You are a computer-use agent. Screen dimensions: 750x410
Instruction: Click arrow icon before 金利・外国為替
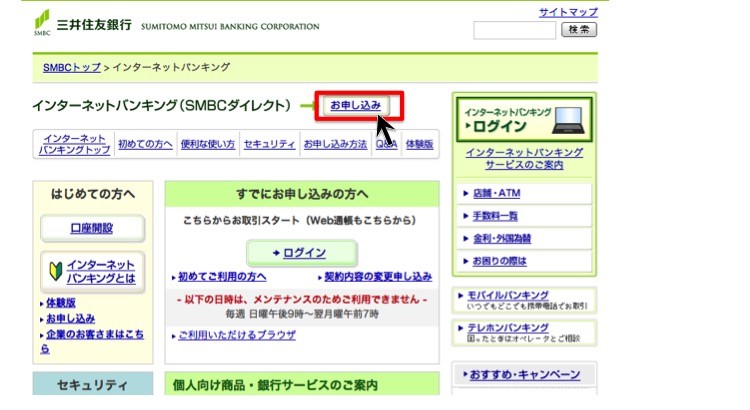pyautogui.click(x=465, y=239)
